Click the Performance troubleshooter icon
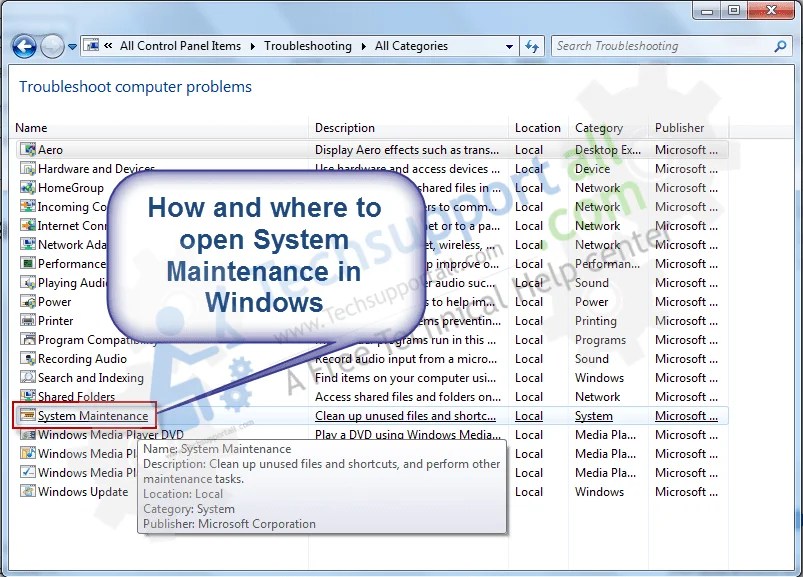803x577 pixels. point(27,263)
